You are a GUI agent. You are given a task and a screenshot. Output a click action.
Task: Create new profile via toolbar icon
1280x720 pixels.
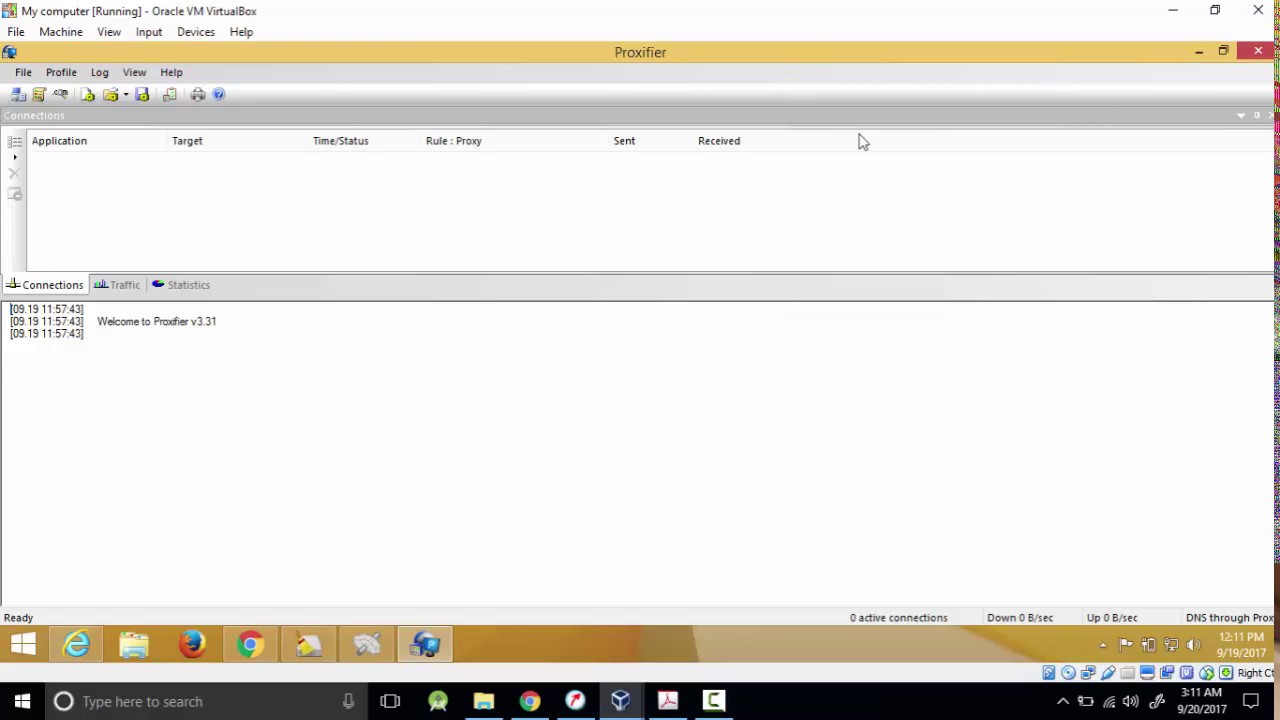point(87,94)
